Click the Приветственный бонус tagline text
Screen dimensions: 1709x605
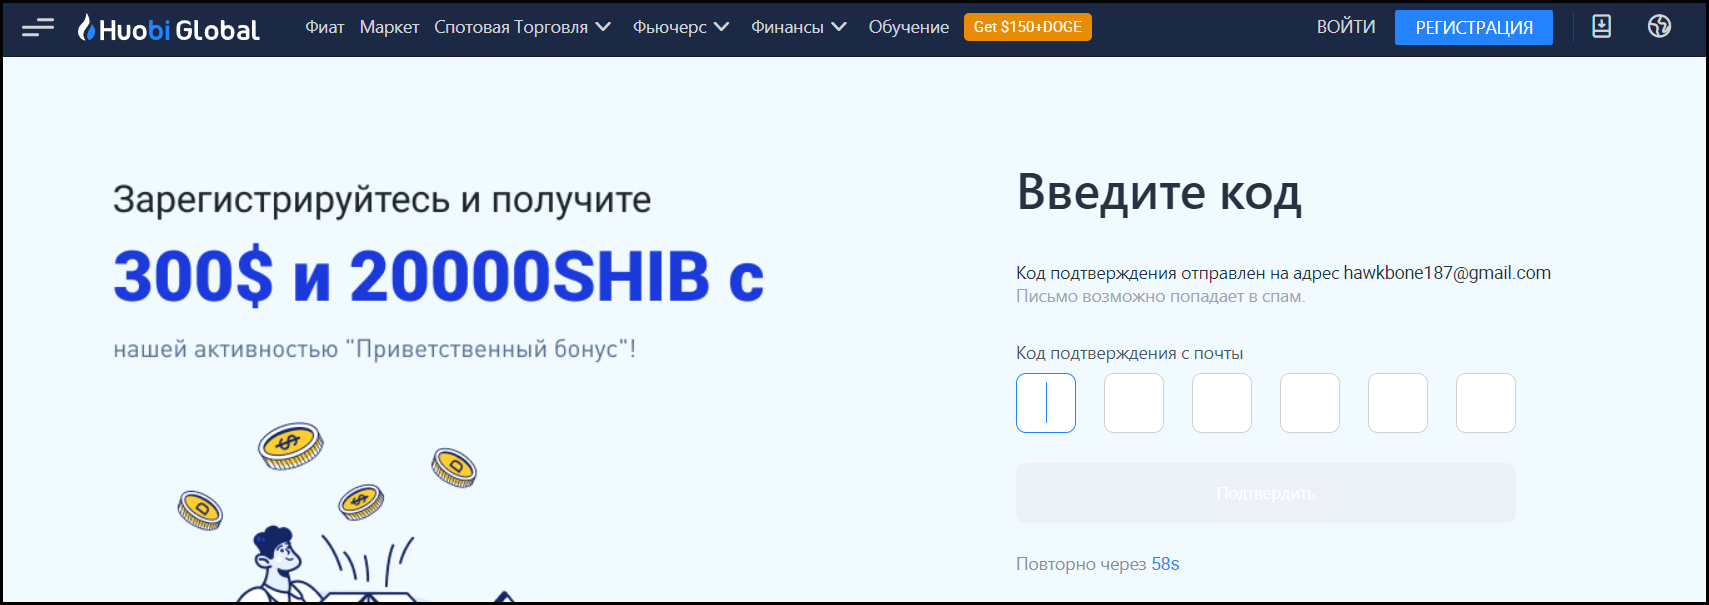[x=375, y=349]
